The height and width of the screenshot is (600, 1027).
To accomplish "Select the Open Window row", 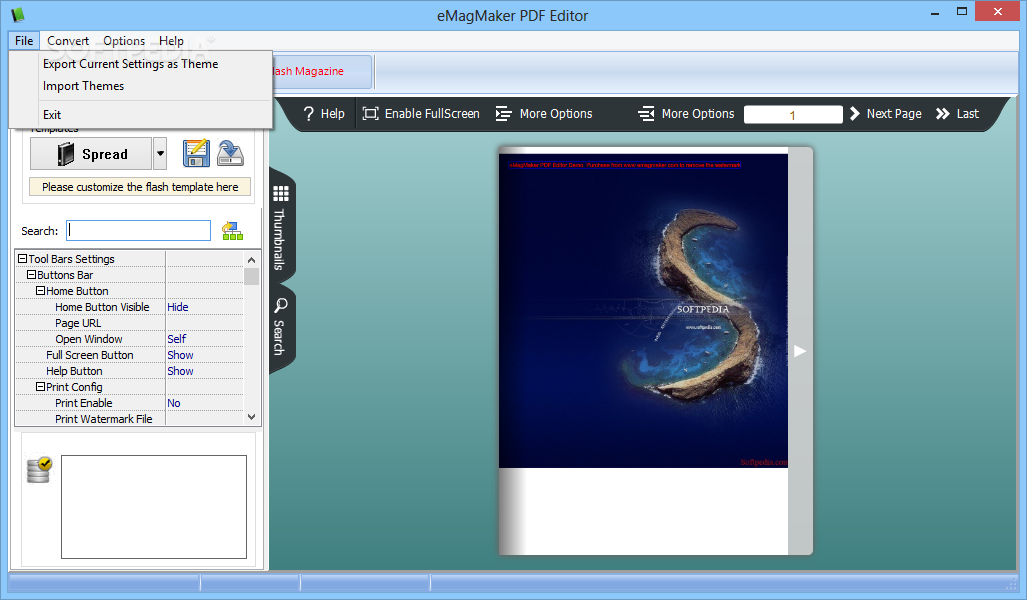I will (88, 339).
